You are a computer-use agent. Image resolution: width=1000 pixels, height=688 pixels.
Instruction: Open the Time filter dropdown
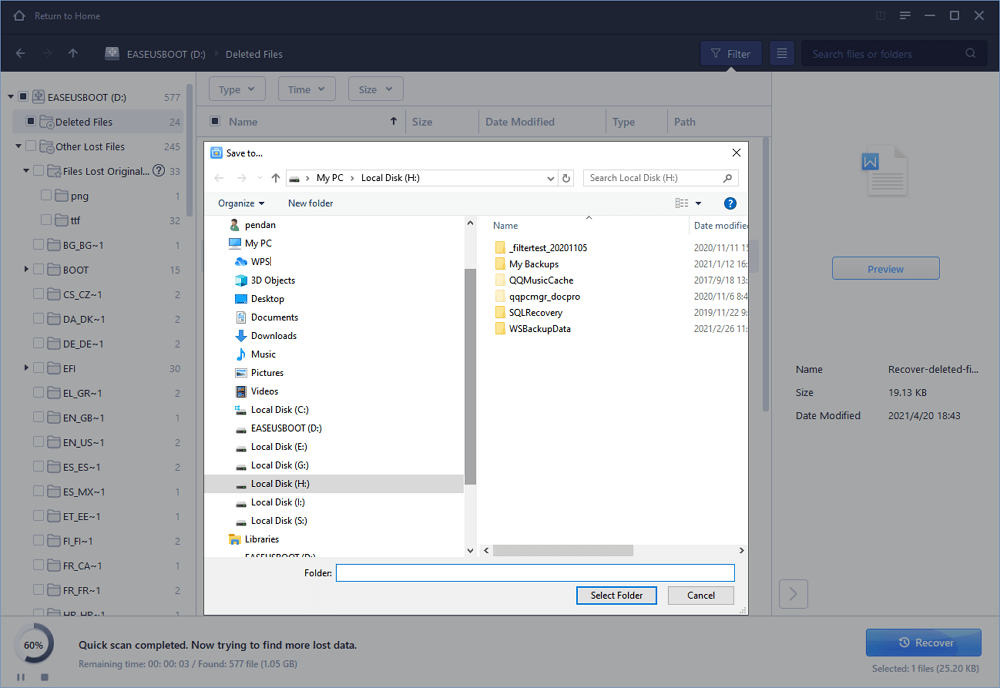(x=306, y=88)
